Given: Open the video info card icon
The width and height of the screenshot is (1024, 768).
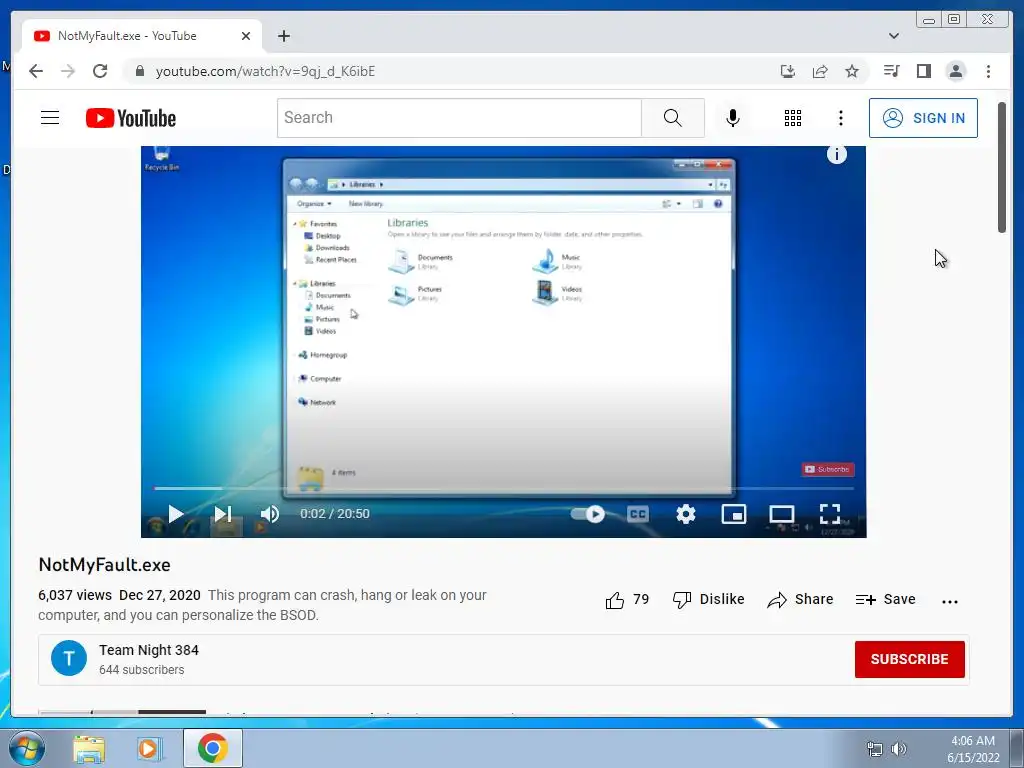Looking at the screenshot, I should point(837,154).
